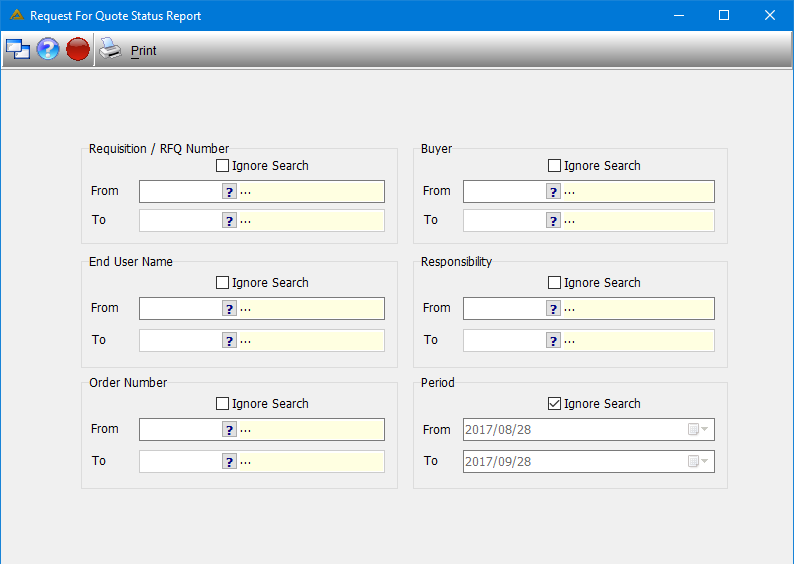Click the Print toolbar label
The width and height of the screenshot is (794, 564).
144,51
